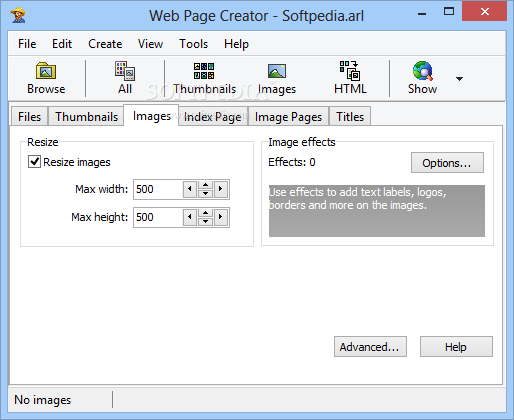Click Max width spinner up arrow
Viewport: 514px width, 420px height.
click(x=205, y=185)
